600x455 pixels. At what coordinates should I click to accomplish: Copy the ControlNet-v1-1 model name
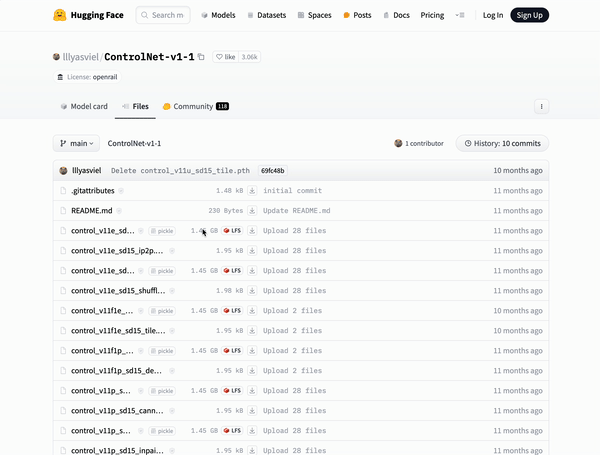click(x=201, y=57)
